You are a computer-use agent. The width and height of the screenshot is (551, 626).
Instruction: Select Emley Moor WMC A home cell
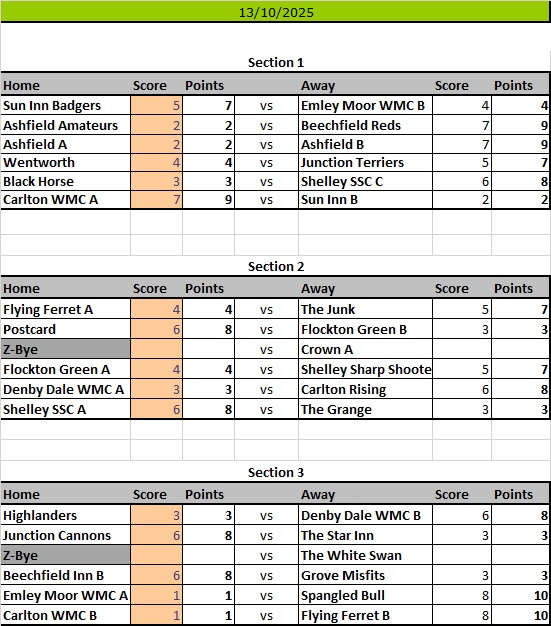pyautogui.click(x=65, y=595)
